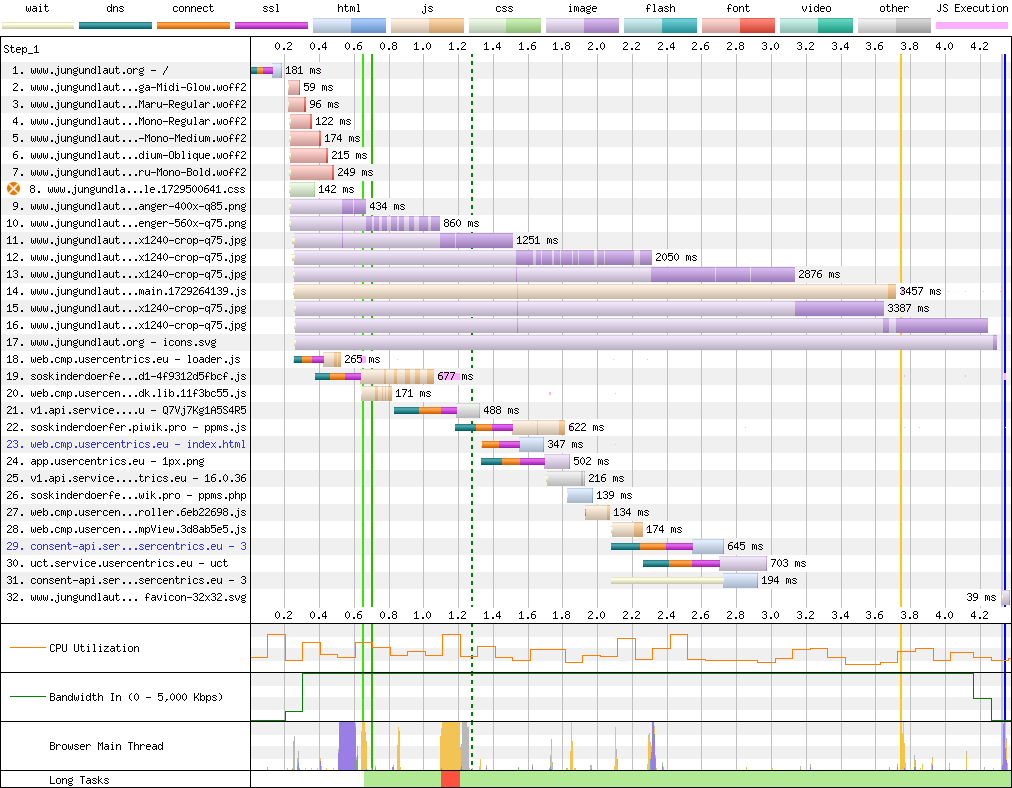Click the connect color swatch in the legend
1012x788 pixels.
point(193,26)
